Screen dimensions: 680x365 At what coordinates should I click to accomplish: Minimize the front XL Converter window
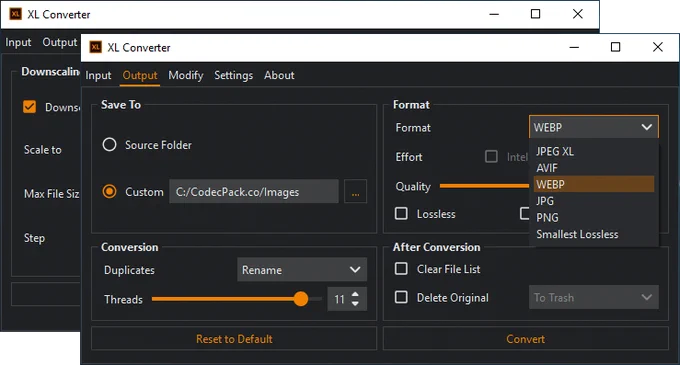point(574,47)
